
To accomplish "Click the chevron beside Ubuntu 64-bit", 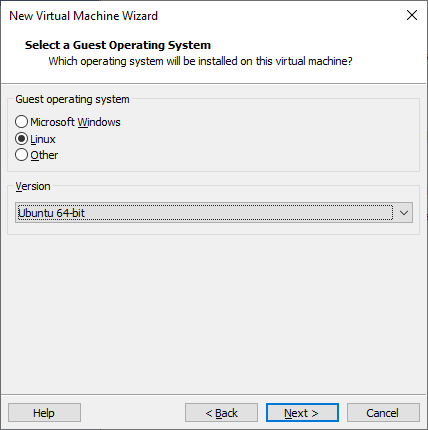I will 403,213.
